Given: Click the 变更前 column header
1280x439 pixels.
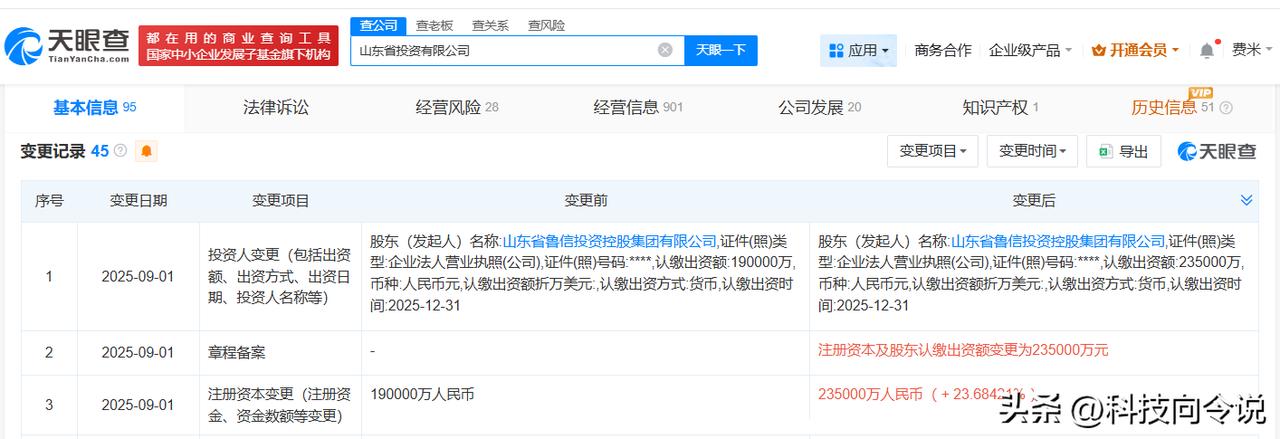Looking at the screenshot, I should tap(585, 201).
